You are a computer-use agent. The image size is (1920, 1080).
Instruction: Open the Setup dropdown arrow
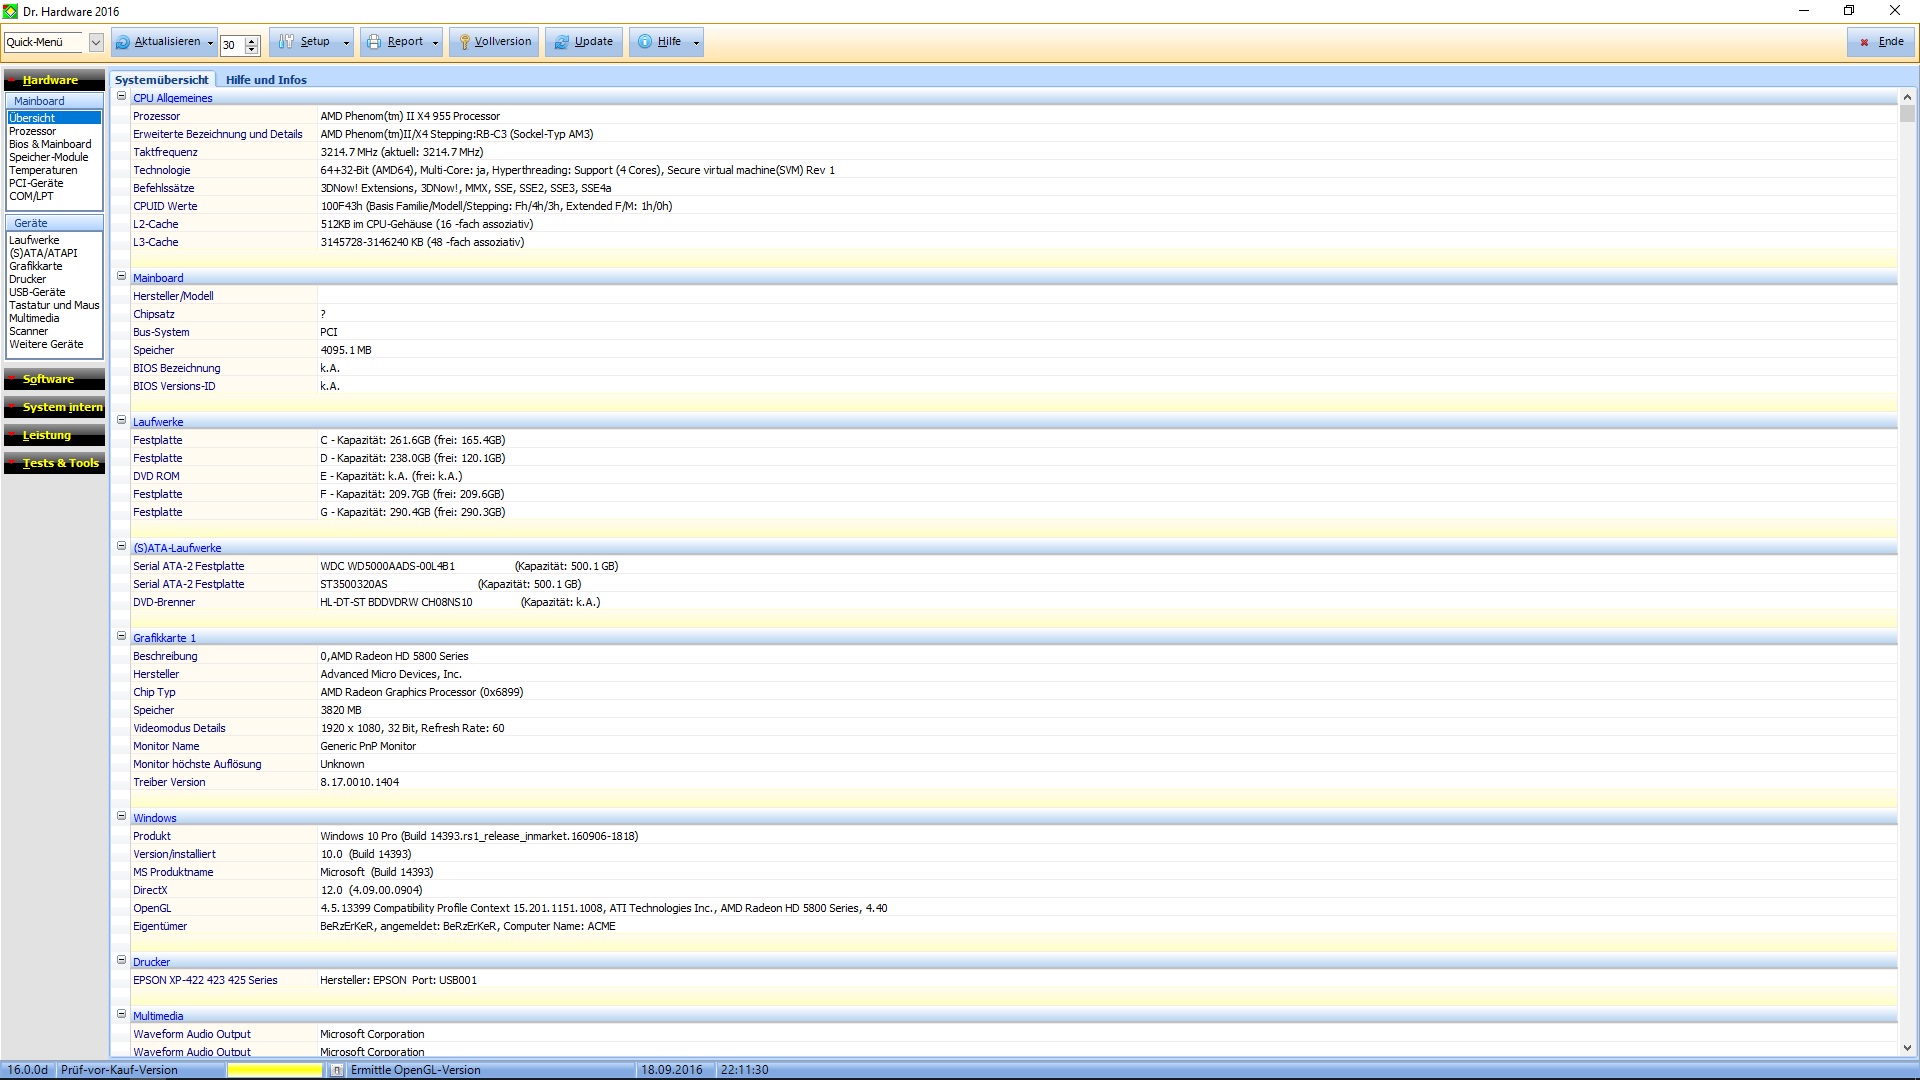(x=346, y=42)
